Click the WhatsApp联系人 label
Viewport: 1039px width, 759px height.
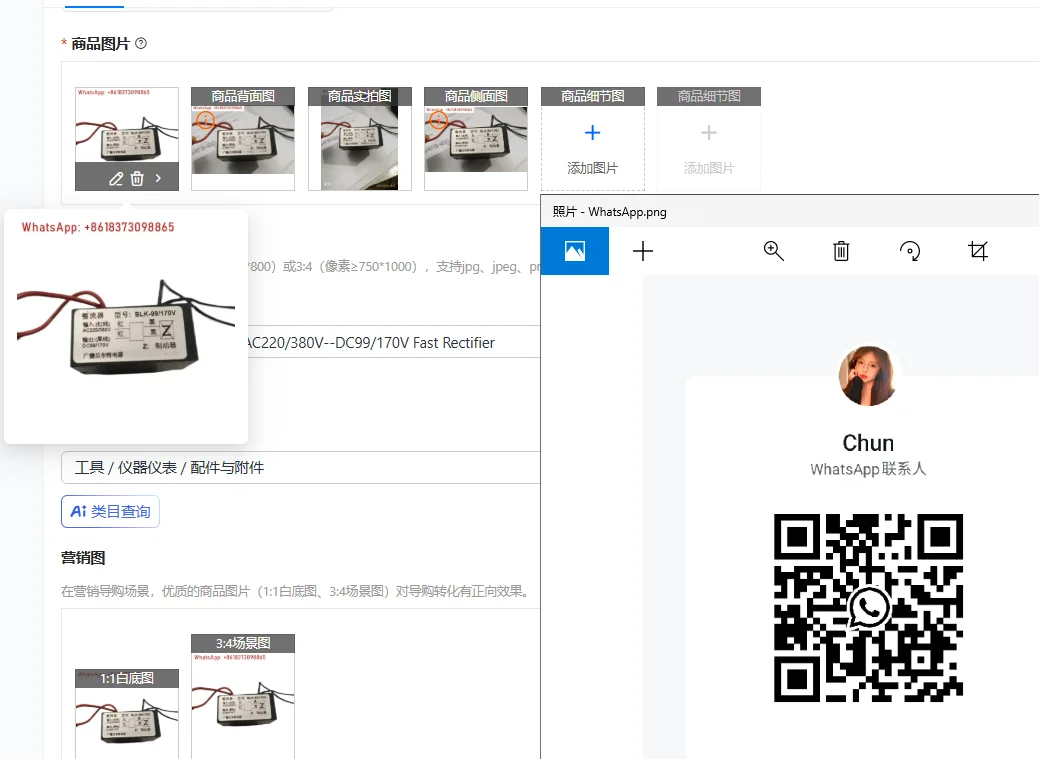(868, 469)
